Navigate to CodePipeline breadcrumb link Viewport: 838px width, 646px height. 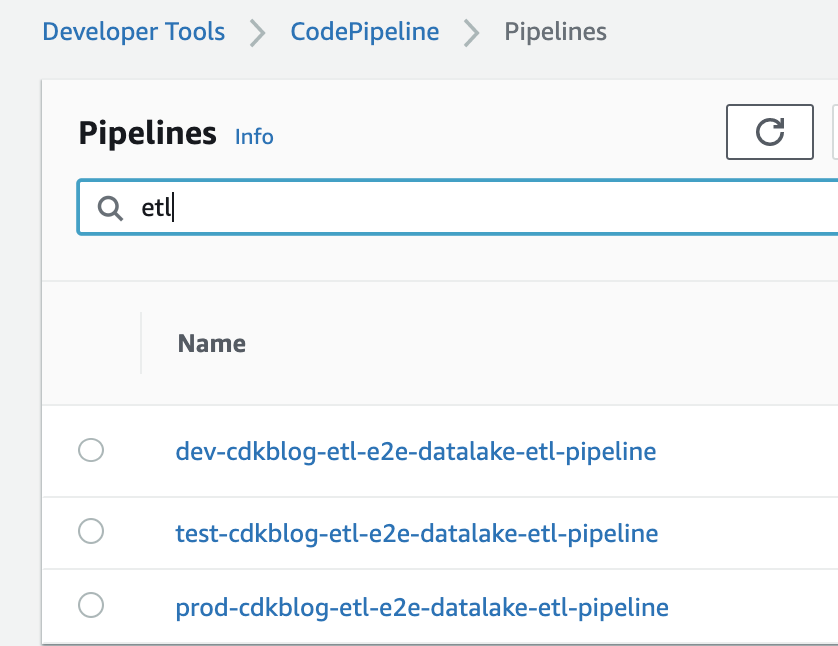[364, 32]
